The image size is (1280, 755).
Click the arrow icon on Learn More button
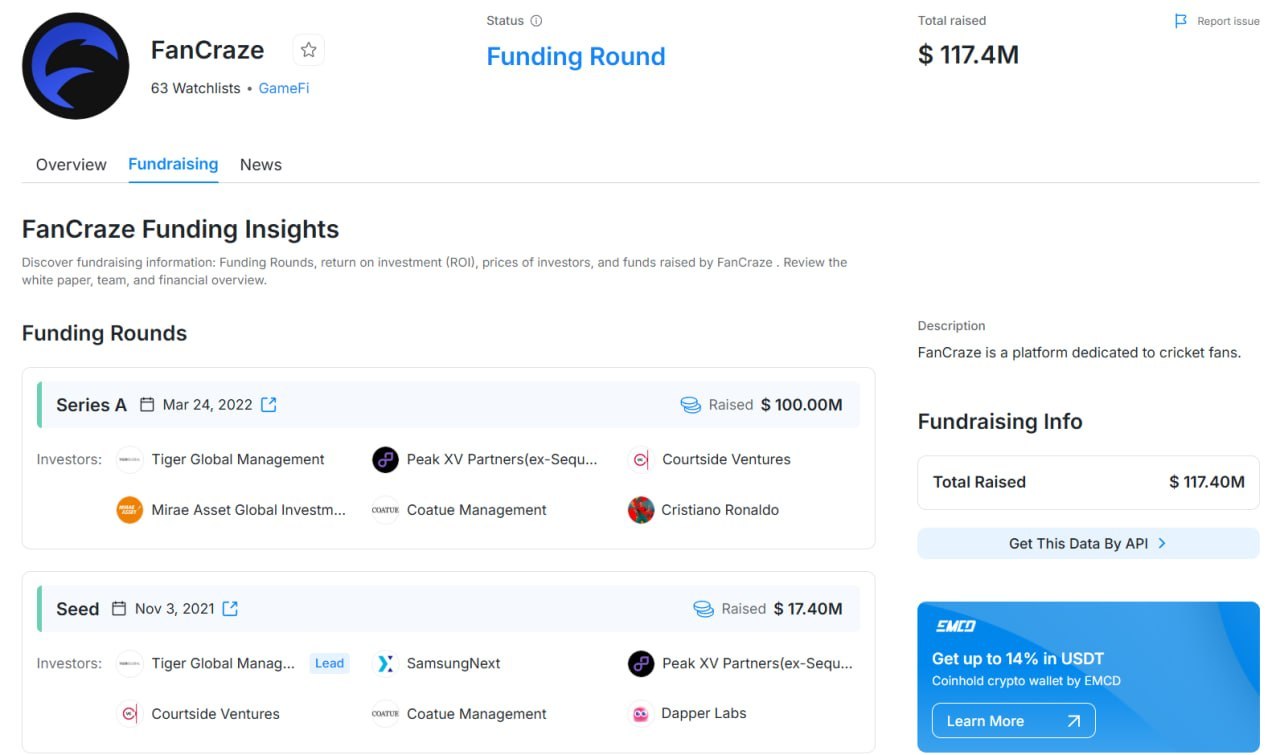[x=1073, y=721]
